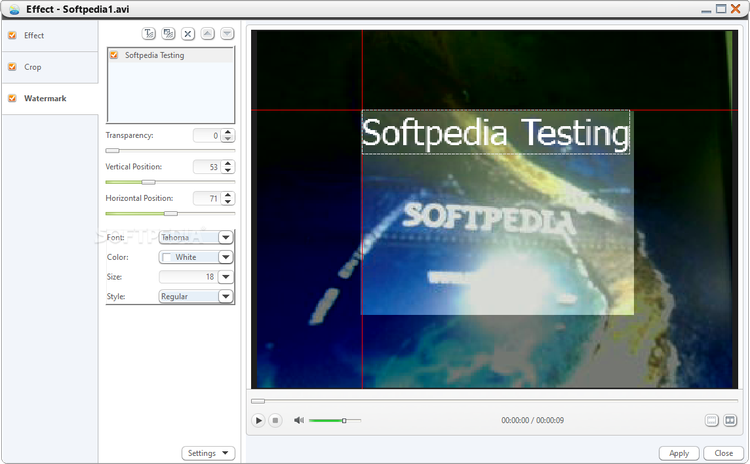Add a new image watermark
Image resolution: width=750 pixels, height=464 pixels.
click(168, 33)
